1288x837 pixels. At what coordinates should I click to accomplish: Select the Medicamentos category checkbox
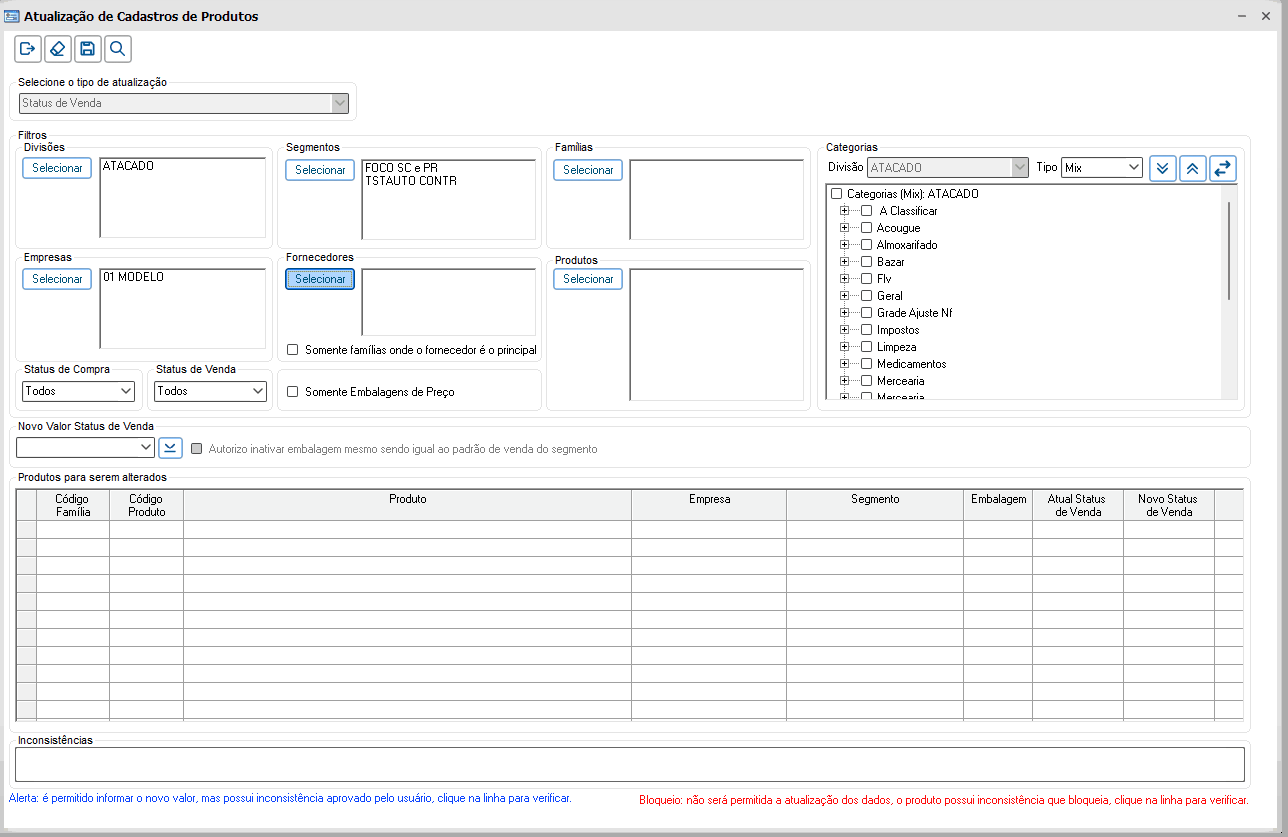(867, 364)
